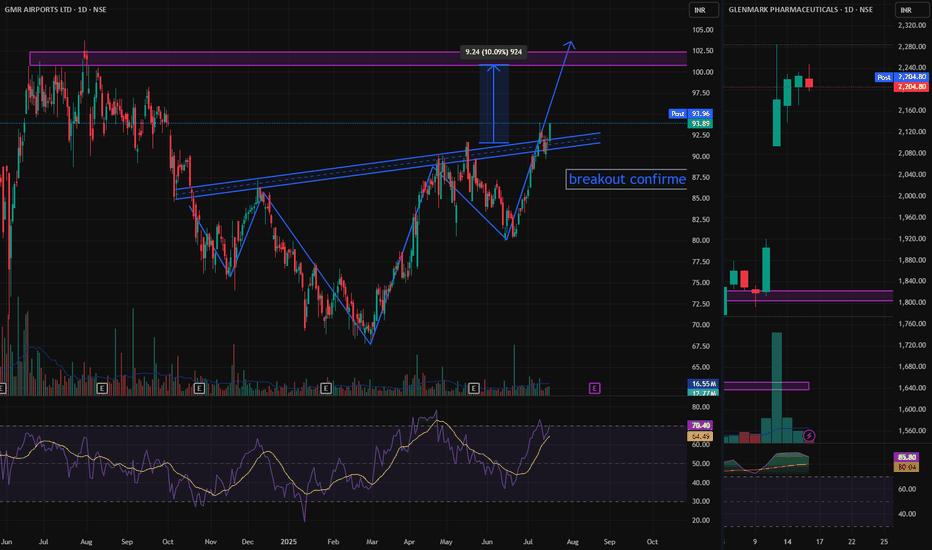The image size is (932, 550).
Task: Click the green 93.89 last price label
Action: (700, 124)
